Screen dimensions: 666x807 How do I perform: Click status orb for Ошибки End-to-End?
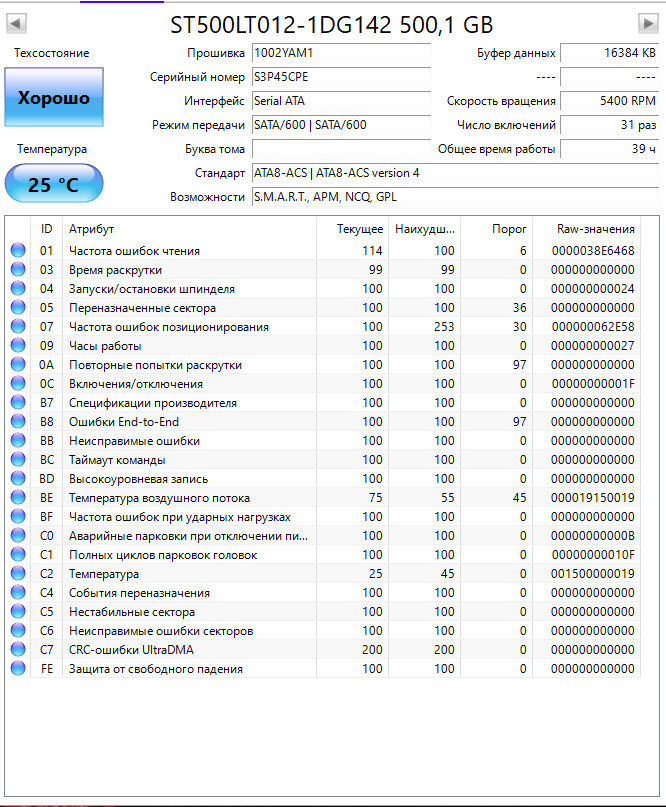pyautogui.click(x=18, y=422)
